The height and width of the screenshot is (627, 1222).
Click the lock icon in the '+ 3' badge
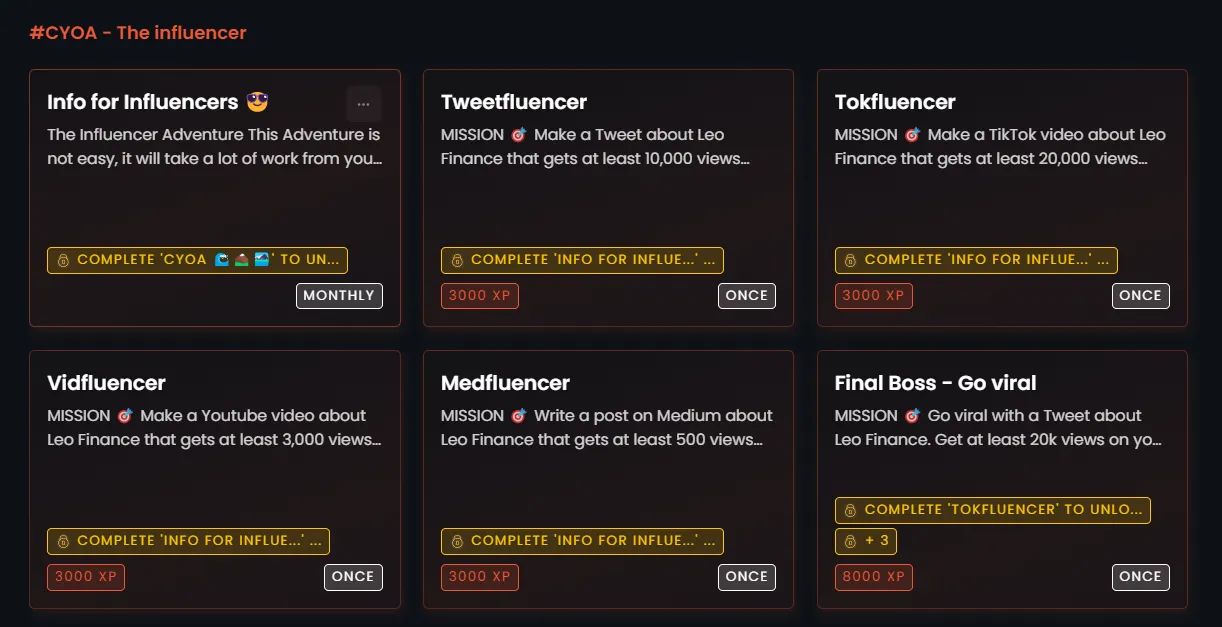851,542
